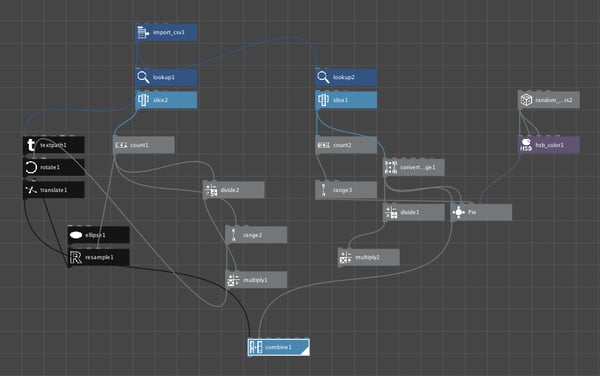
Task: Click the divide2 math icon
Action: coord(211,190)
